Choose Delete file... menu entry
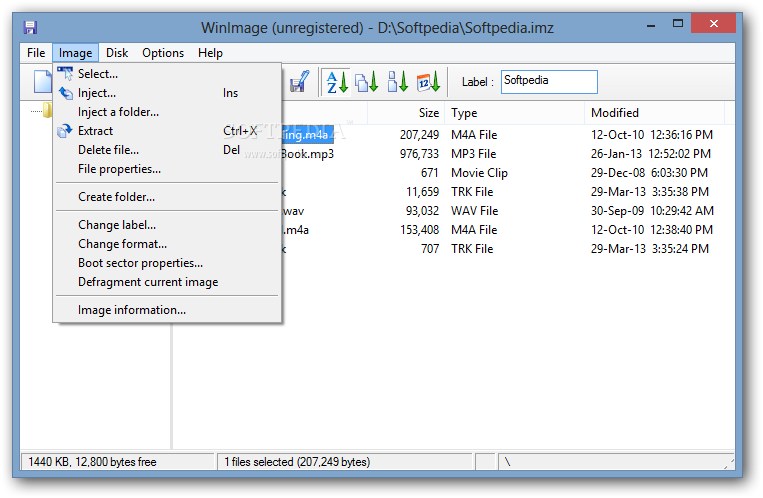This screenshot has width=763, height=498. tap(167, 150)
